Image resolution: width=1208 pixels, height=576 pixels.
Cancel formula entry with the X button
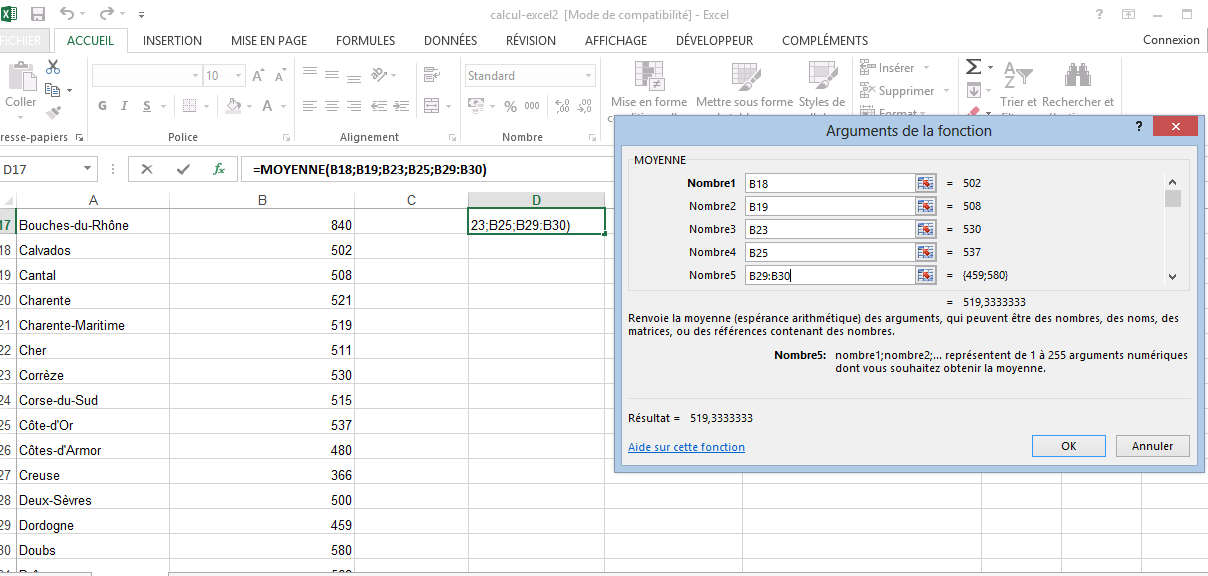click(x=147, y=169)
